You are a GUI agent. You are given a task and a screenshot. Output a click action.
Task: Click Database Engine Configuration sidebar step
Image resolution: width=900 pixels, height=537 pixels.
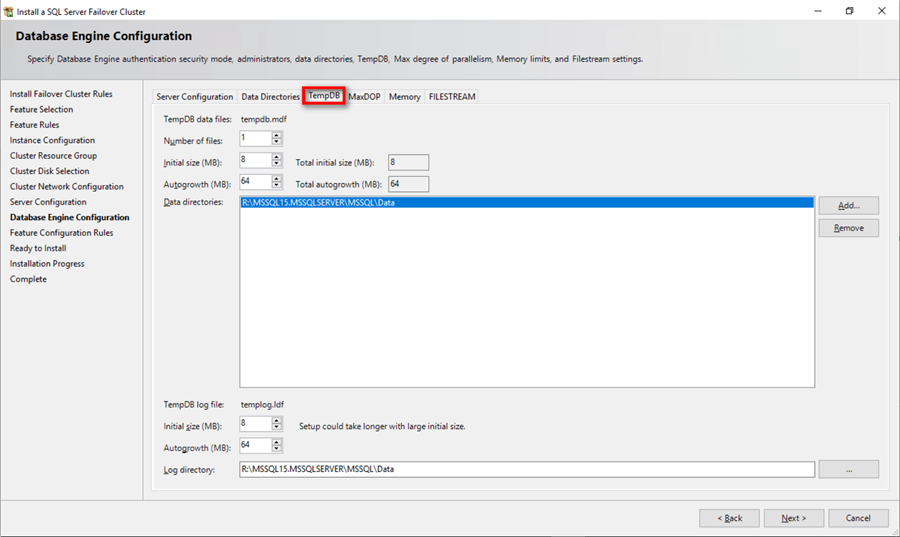point(69,217)
